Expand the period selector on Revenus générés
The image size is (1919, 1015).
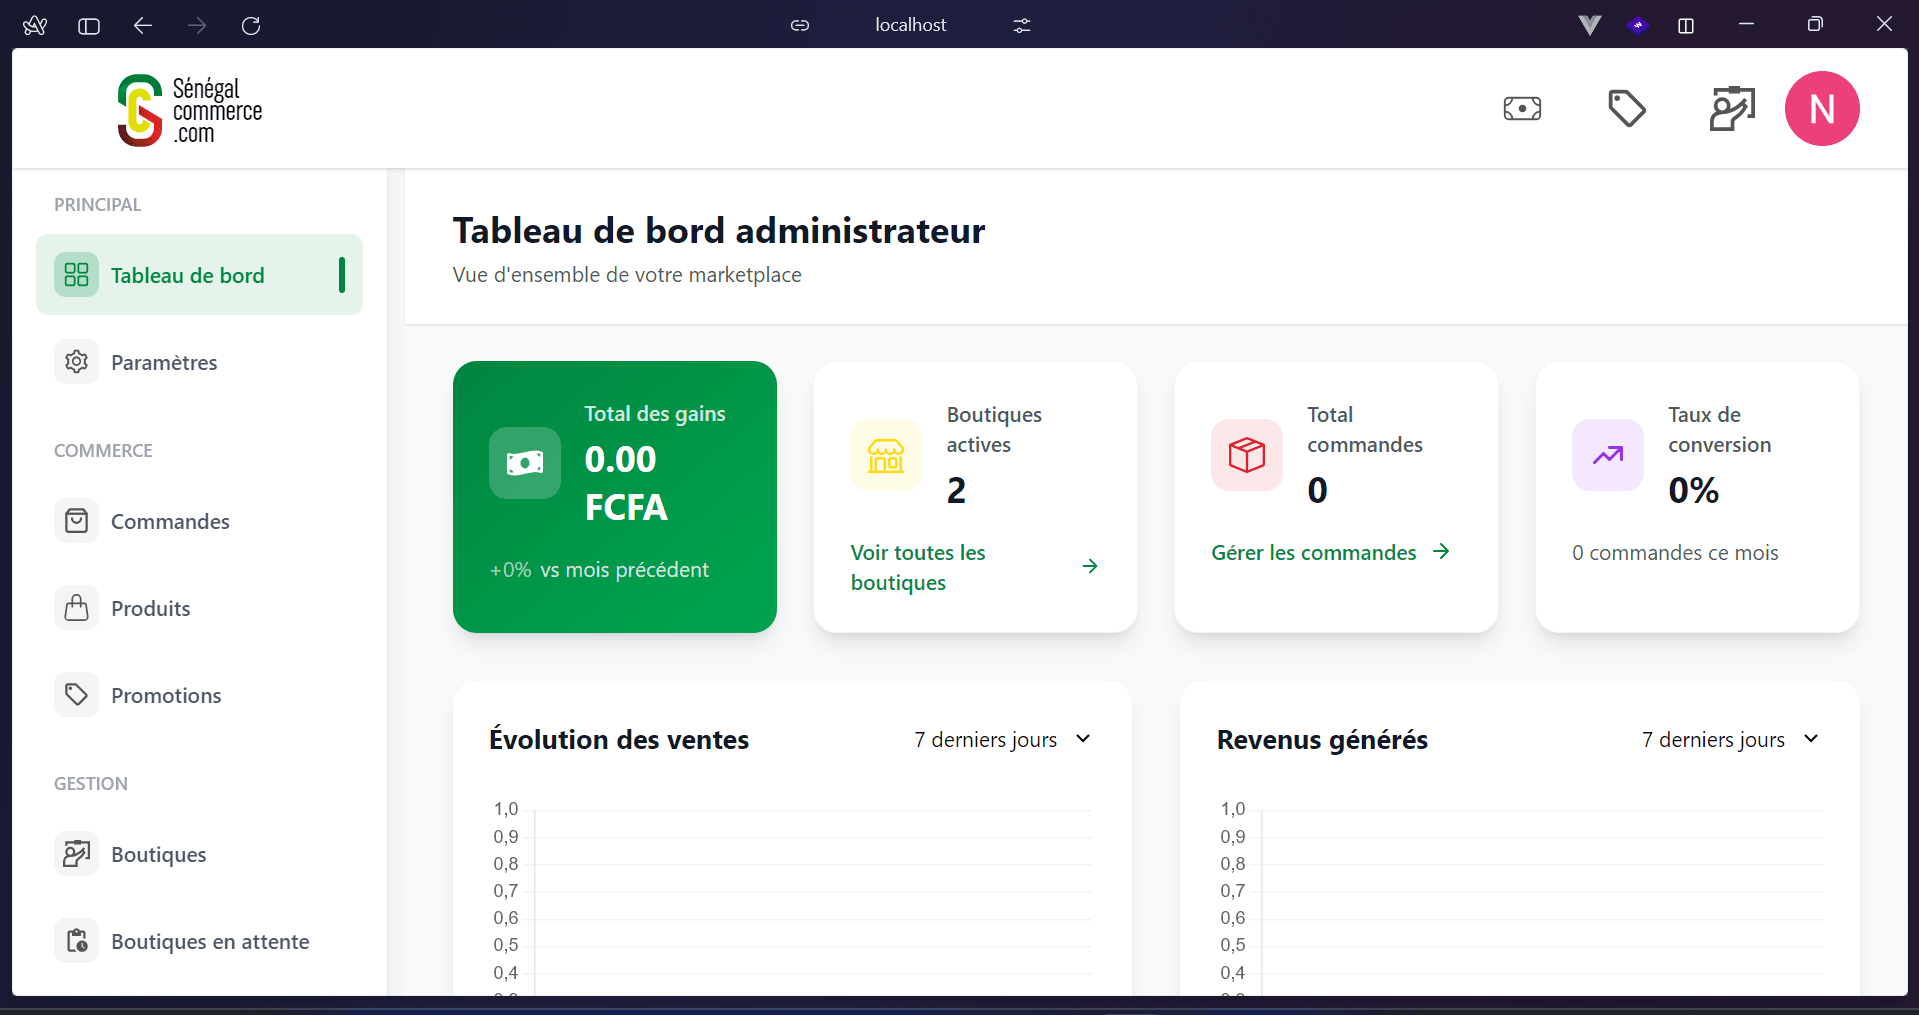(x=1729, y=739)
